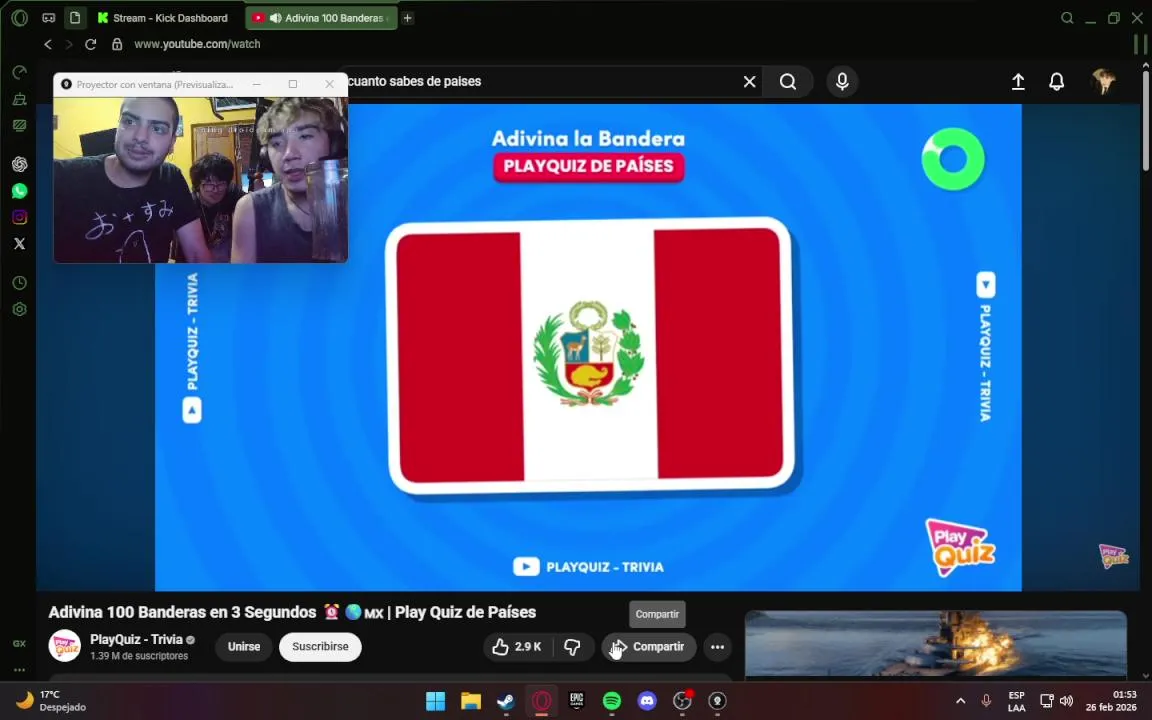Click the GX icon in the sidebar
1152x720 pixels.
(x=20, y=644)
